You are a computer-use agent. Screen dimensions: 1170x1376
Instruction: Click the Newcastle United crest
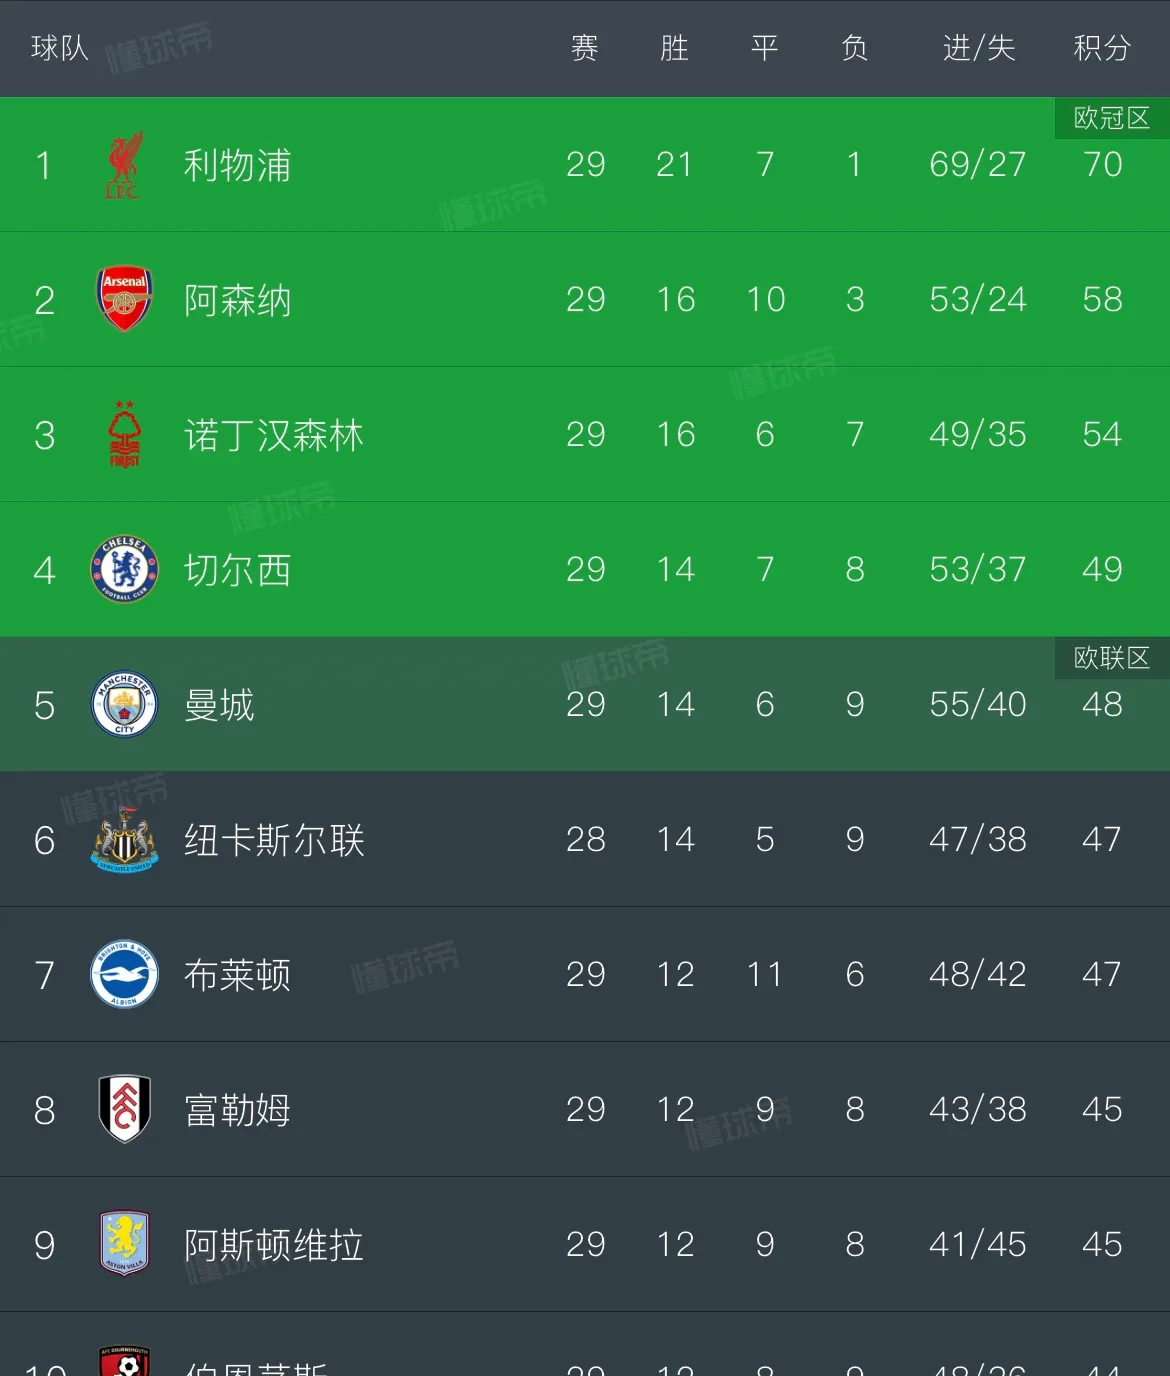click(x=124, y=840)
